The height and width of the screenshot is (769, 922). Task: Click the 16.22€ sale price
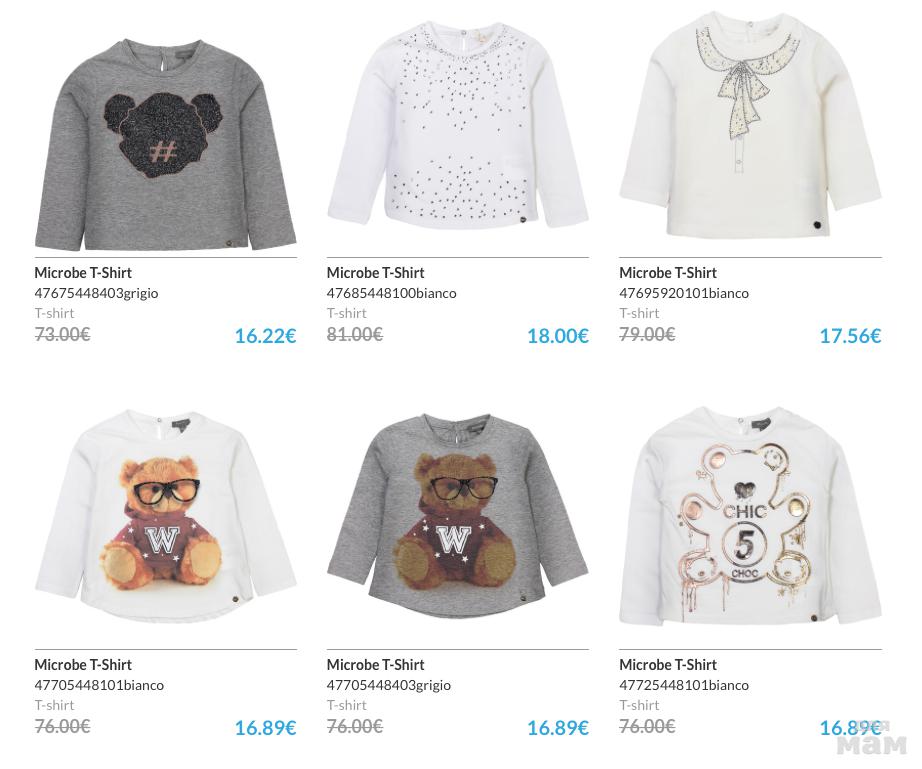pyautogui.click(x=265, y=336)
